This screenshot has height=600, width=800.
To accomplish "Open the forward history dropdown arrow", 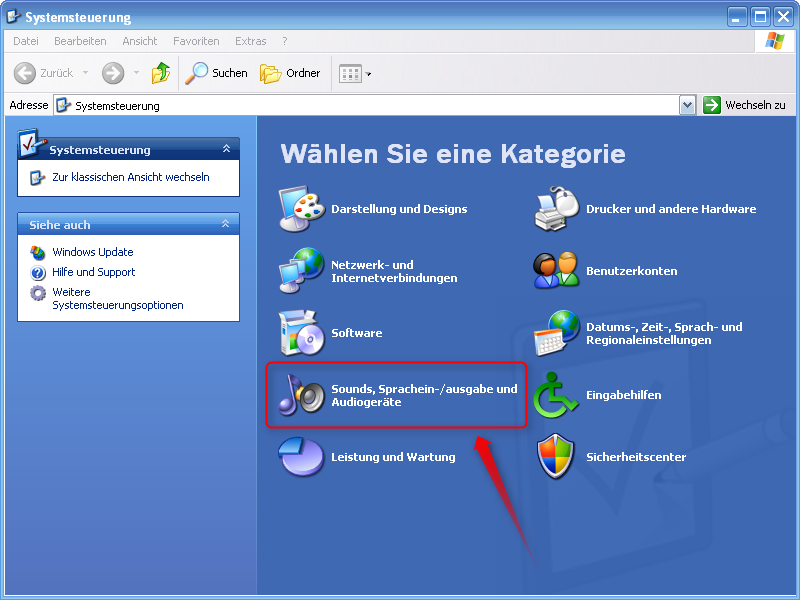I will tap(136, 73).
